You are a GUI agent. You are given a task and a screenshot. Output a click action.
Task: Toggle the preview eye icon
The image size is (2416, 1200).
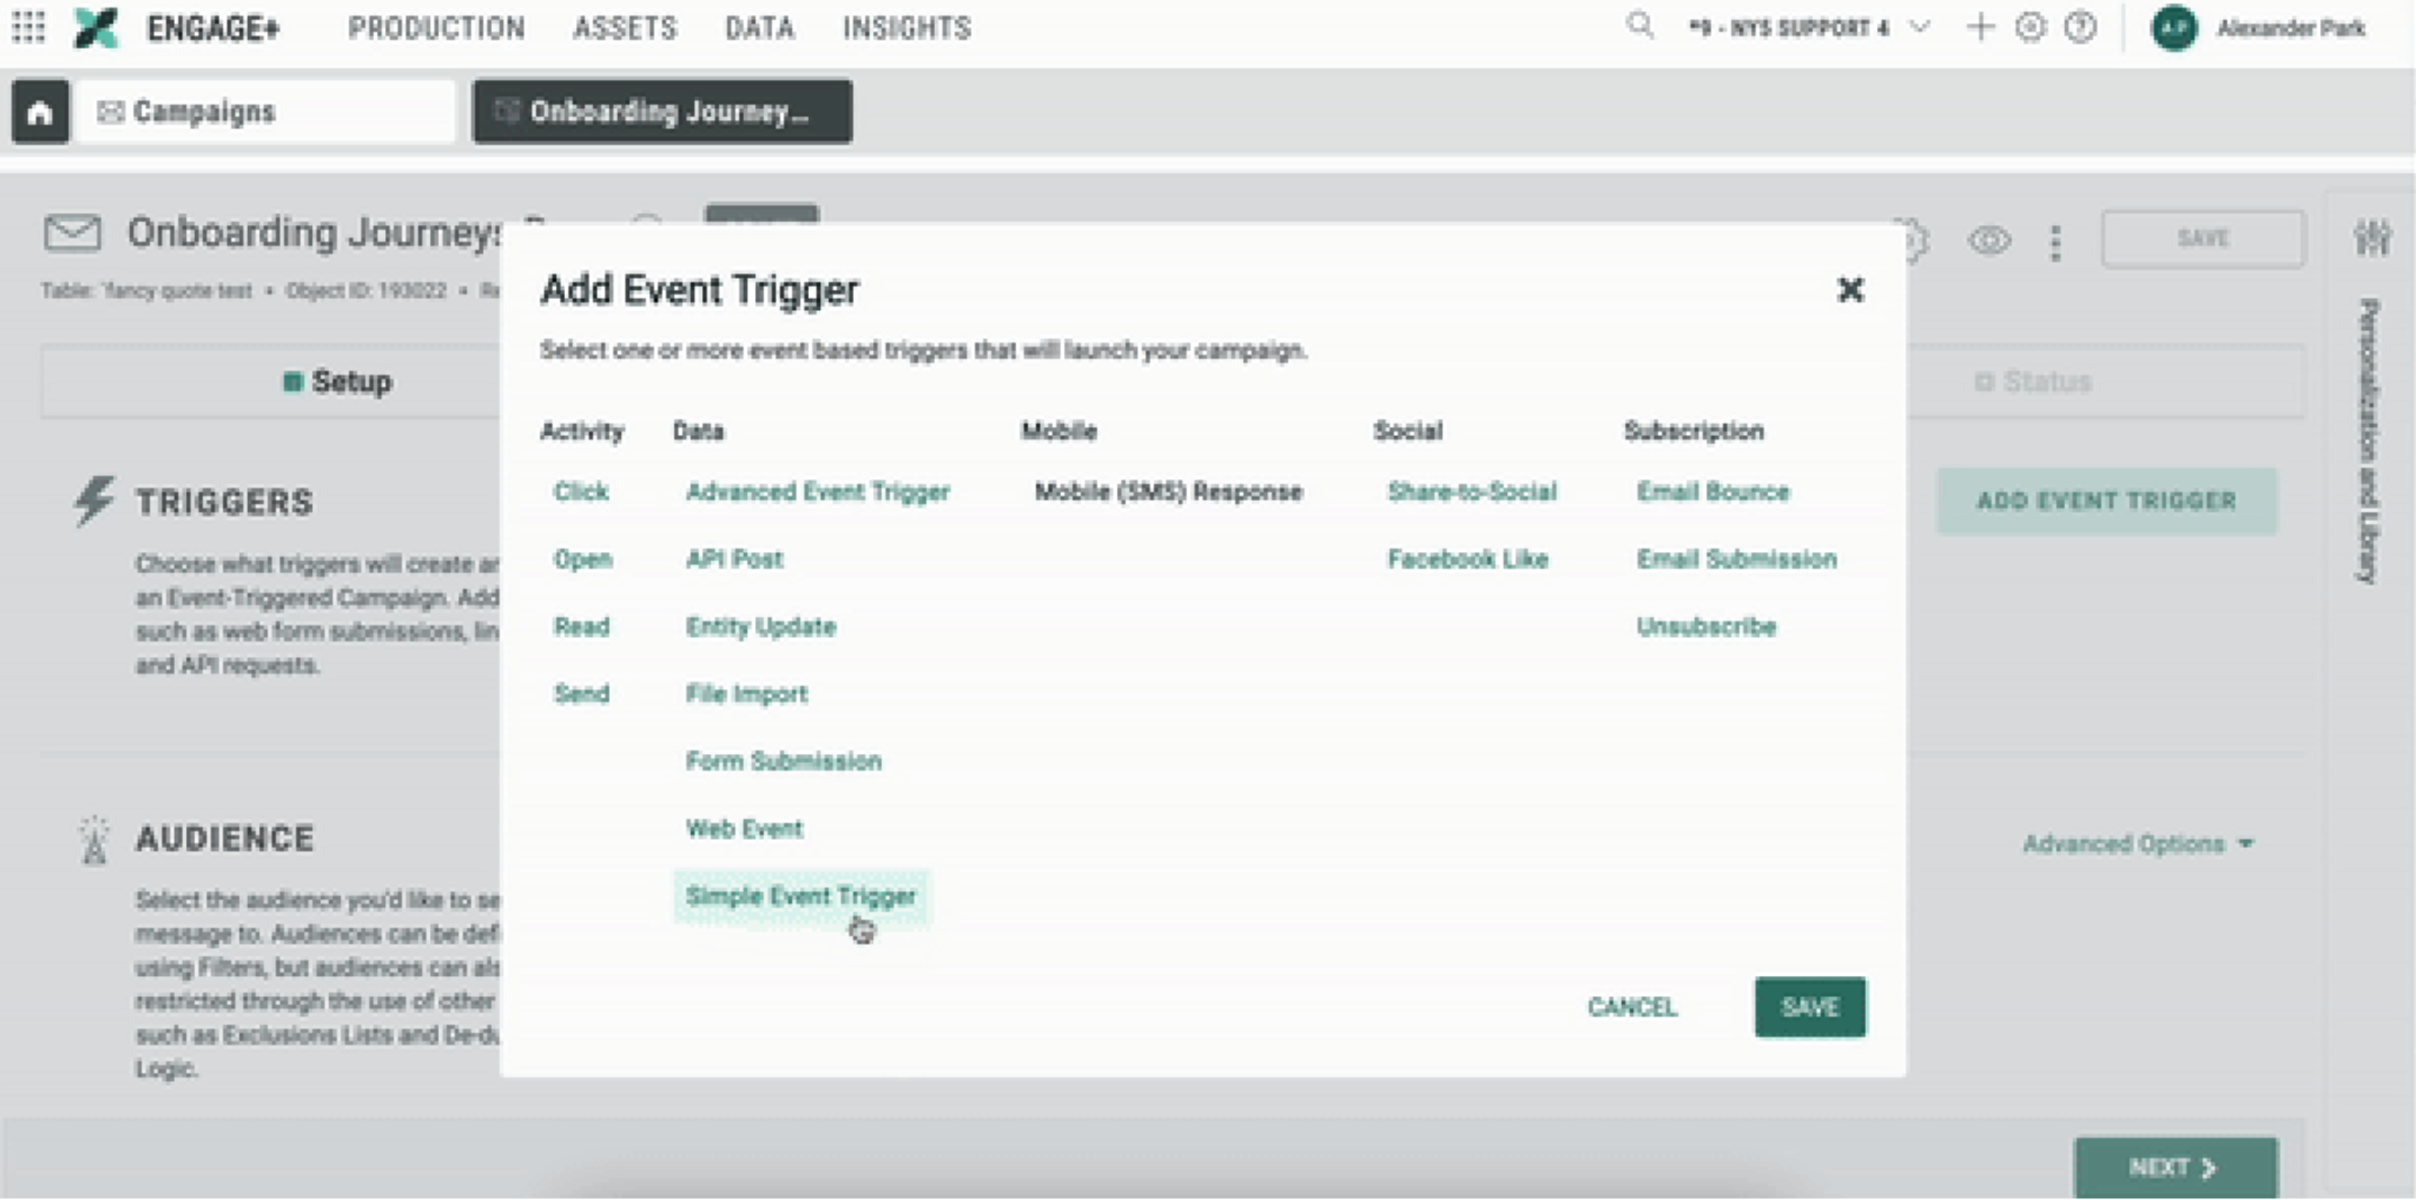pos(1989,240)
